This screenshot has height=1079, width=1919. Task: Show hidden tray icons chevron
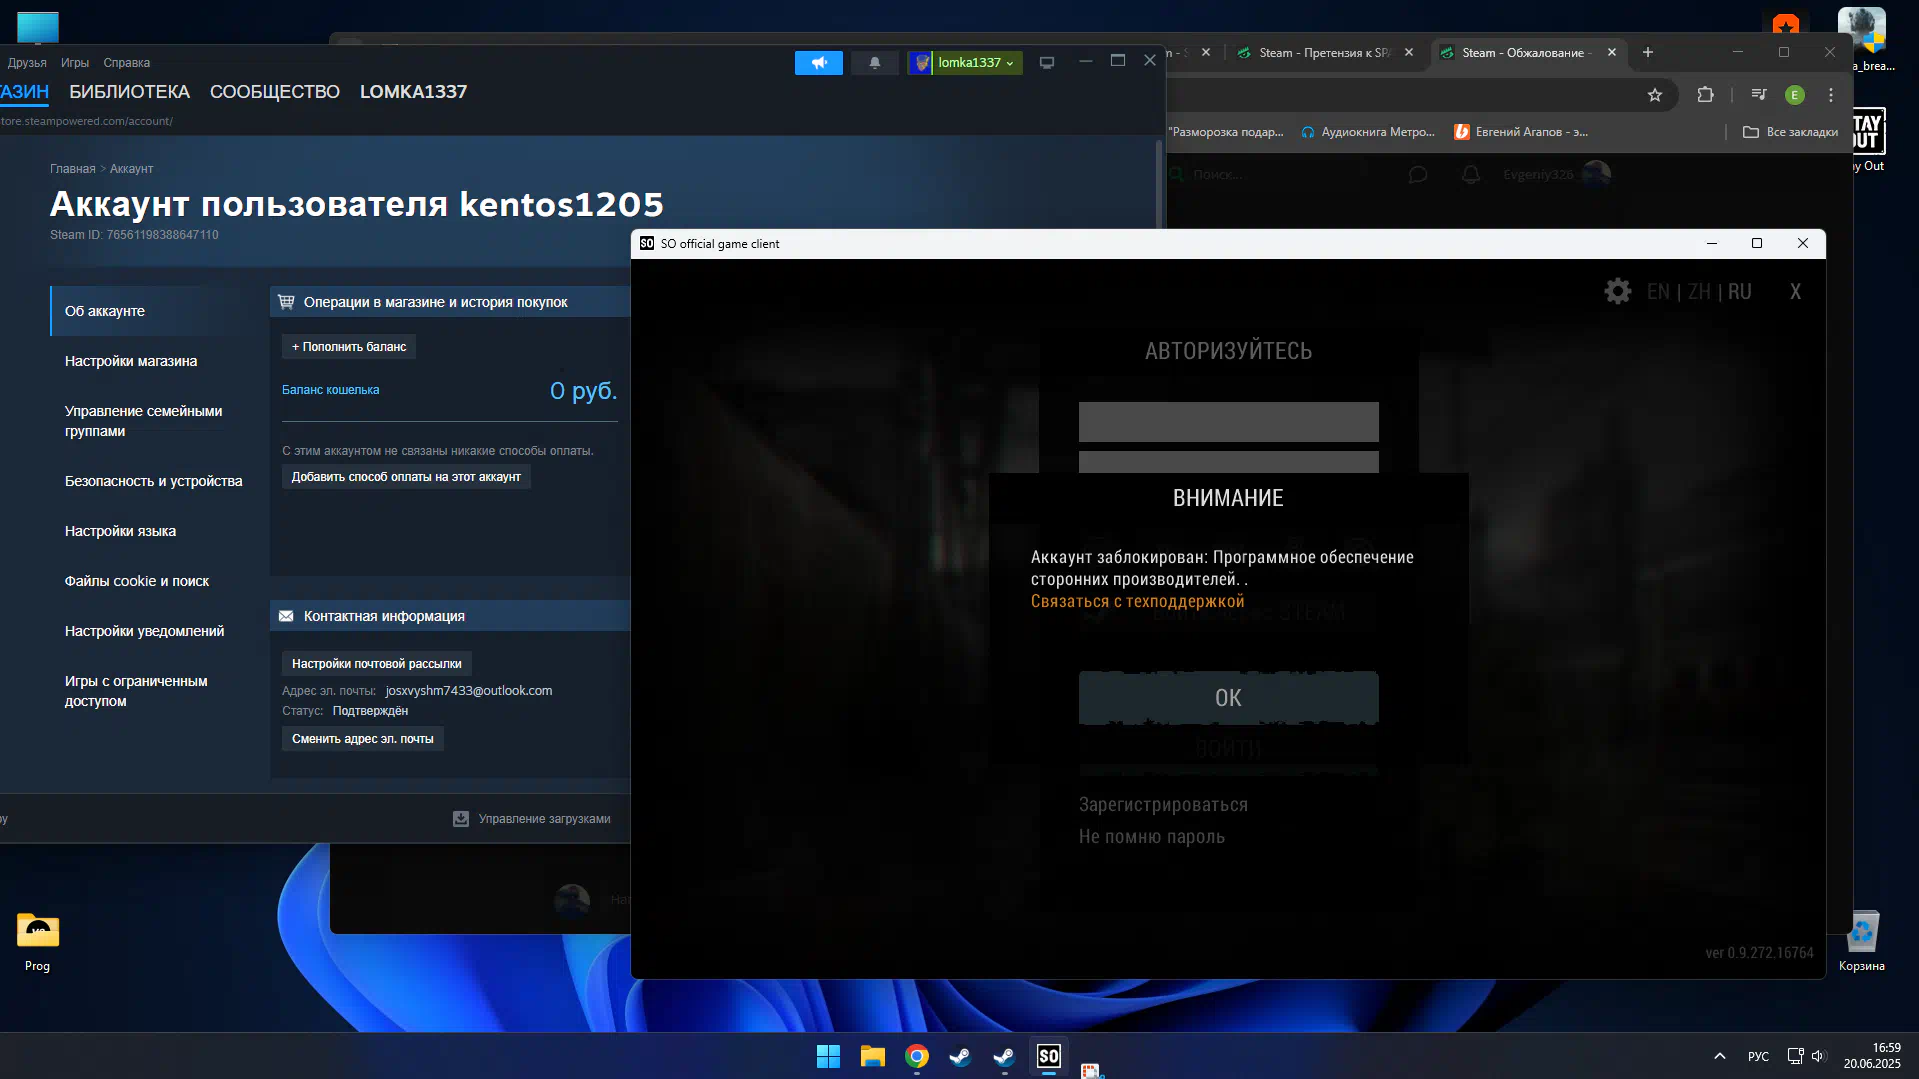point(1720,1057)
